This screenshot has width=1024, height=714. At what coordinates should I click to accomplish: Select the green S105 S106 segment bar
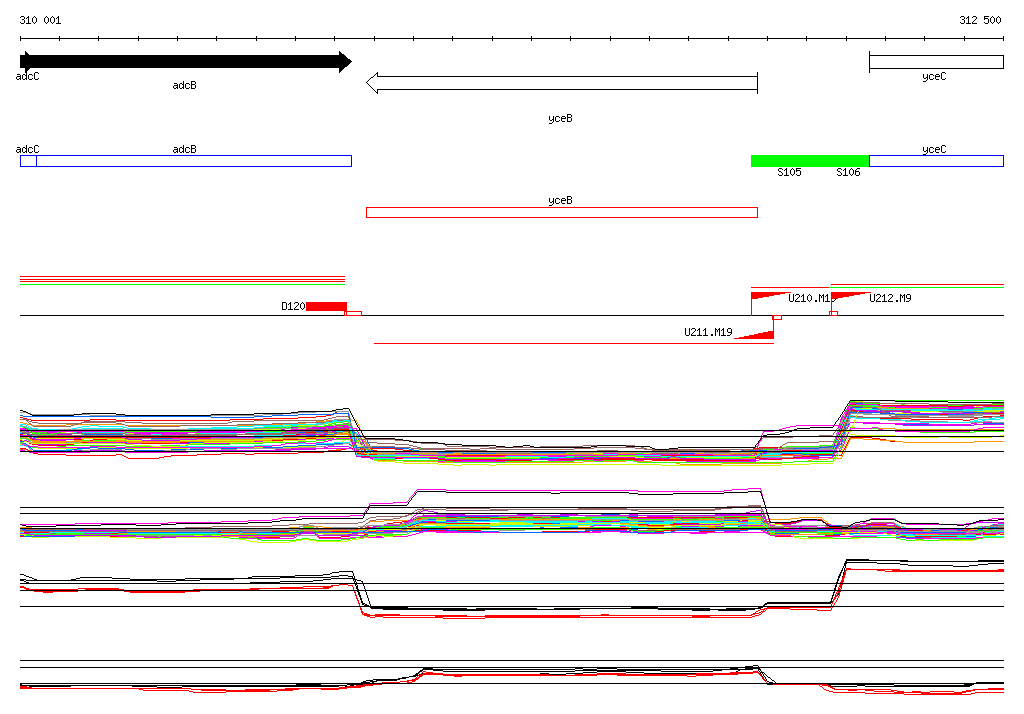click(810, 161)
